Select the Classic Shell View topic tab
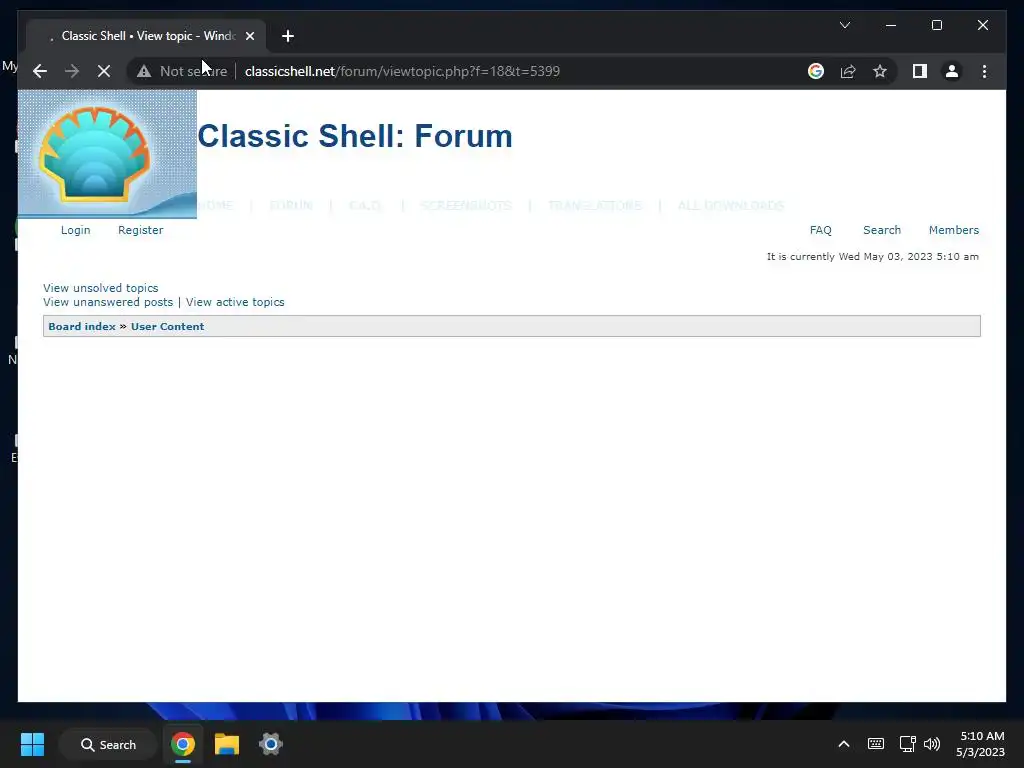This screenshot has height=768, width=1024. coord(146,36)
